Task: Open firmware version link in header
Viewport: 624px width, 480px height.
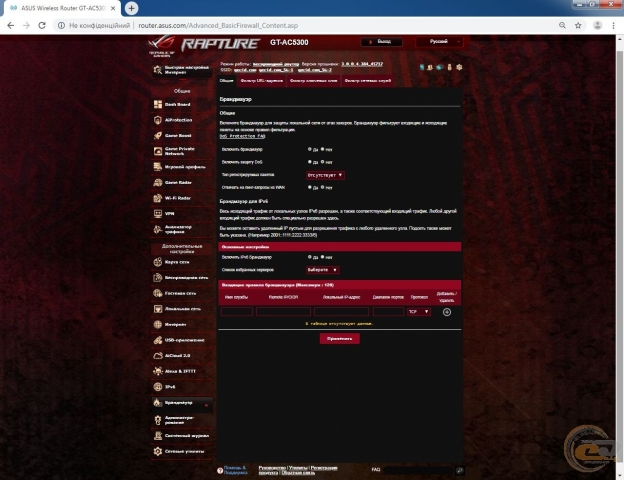Action: tap(362, 64)
